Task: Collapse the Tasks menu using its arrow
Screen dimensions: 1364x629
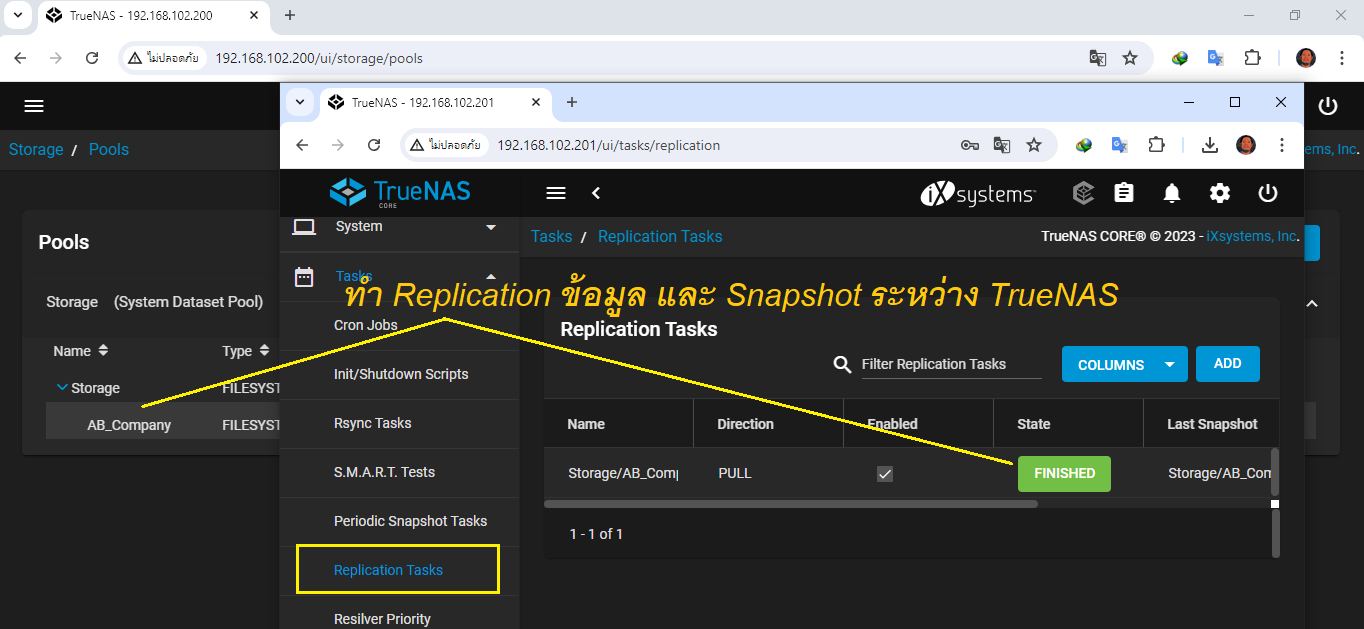Action: 491,276
